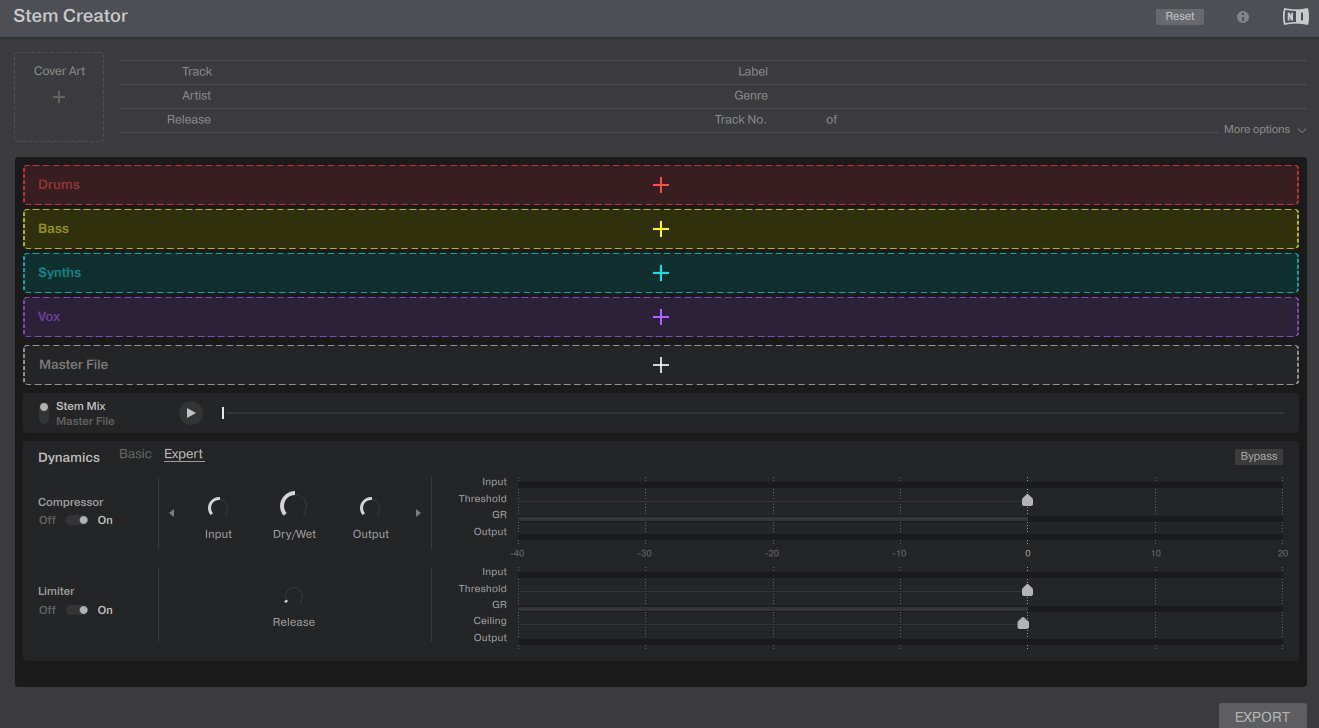Add Cover Art image
1319x728 pixels.
[x=59, y=97]
